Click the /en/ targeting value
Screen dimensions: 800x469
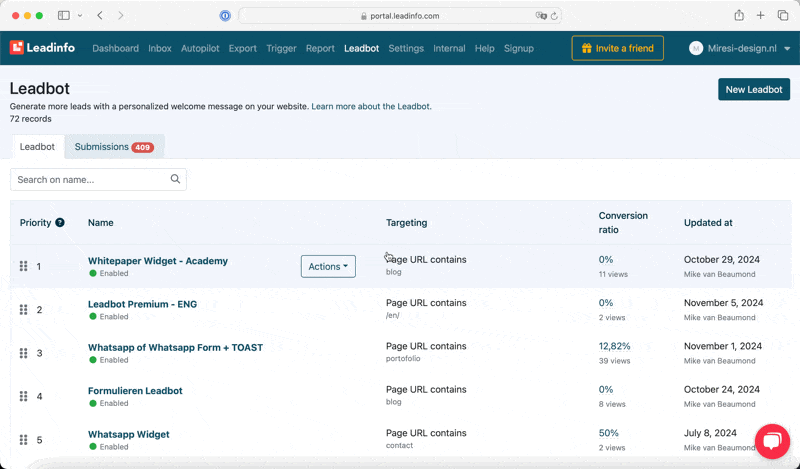392,315
